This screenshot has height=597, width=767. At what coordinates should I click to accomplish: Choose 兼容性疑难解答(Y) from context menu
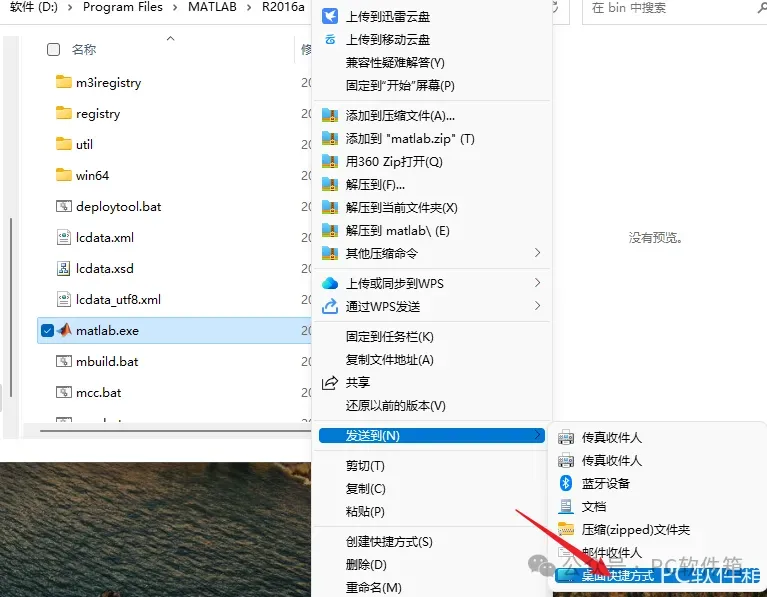click(395, 63)
